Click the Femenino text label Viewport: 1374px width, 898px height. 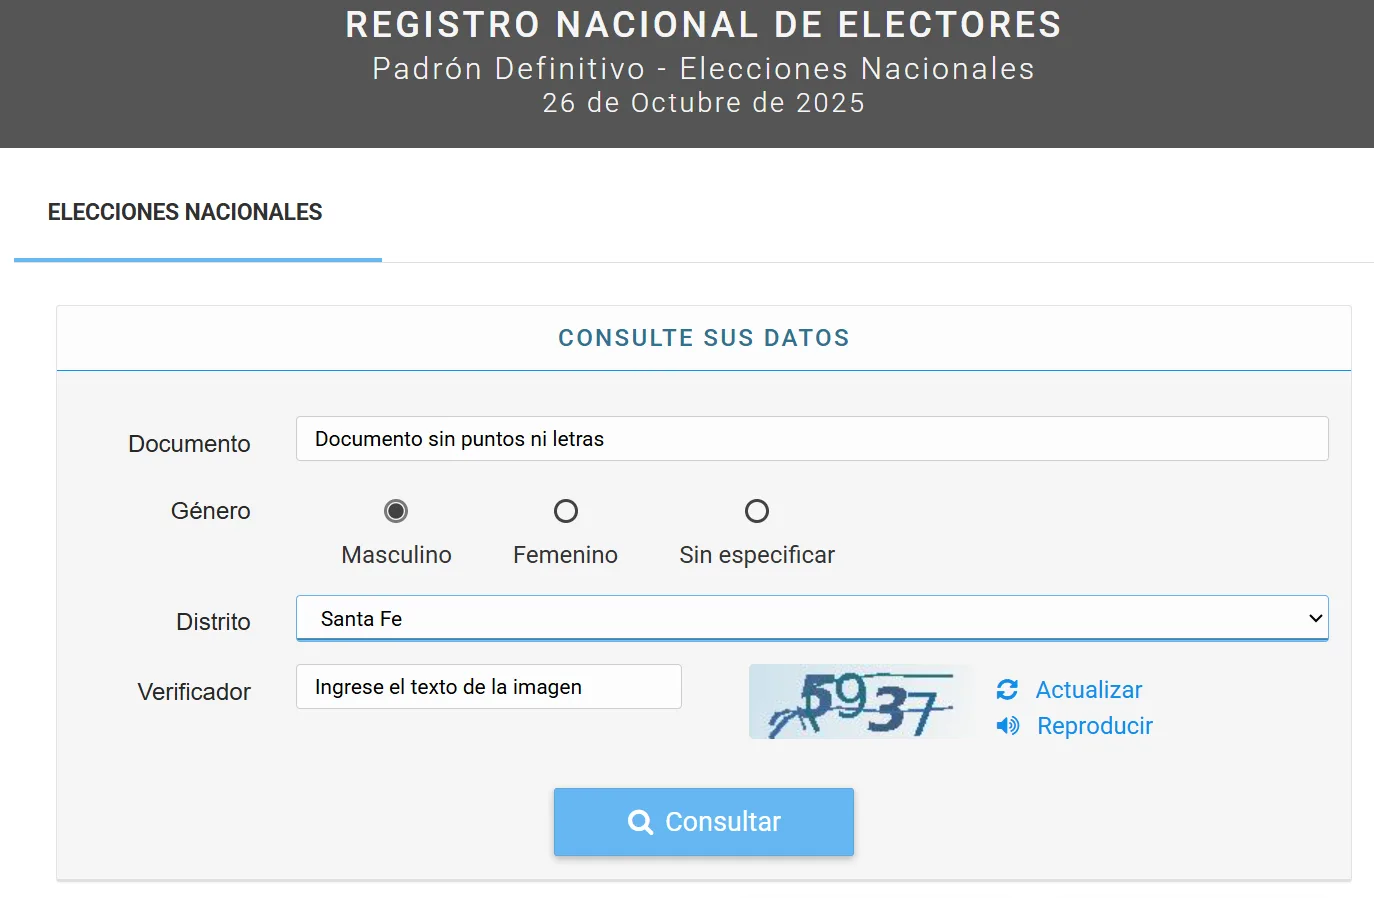tap(565, 555)
